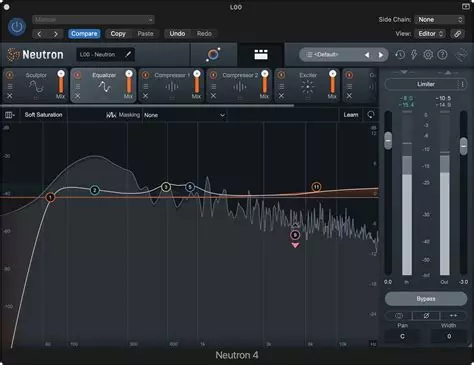Open the undo history clock icon
474x365 pixels.
(400, 55)
